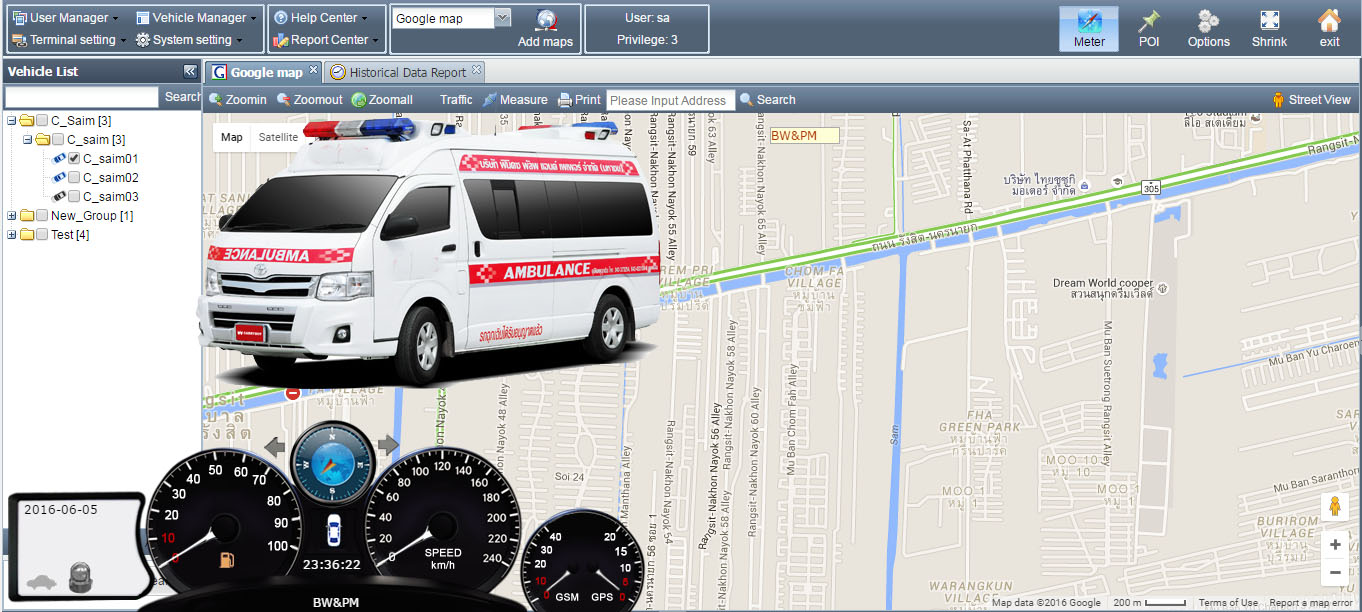Collapse the Vehicle List panel
Image resolution: width=1362 pixels, height=612 pixels.
(x=190, y=71)
